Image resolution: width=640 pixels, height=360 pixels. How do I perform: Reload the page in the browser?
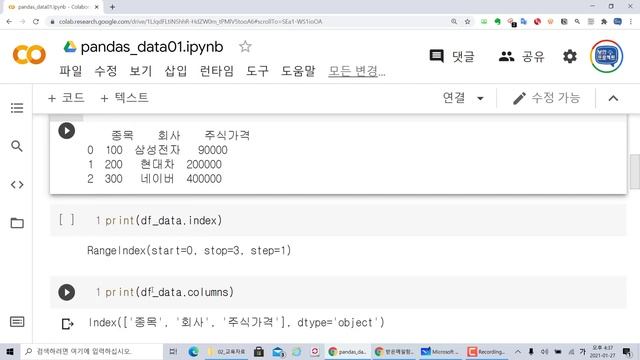click(x=36, y=22)
